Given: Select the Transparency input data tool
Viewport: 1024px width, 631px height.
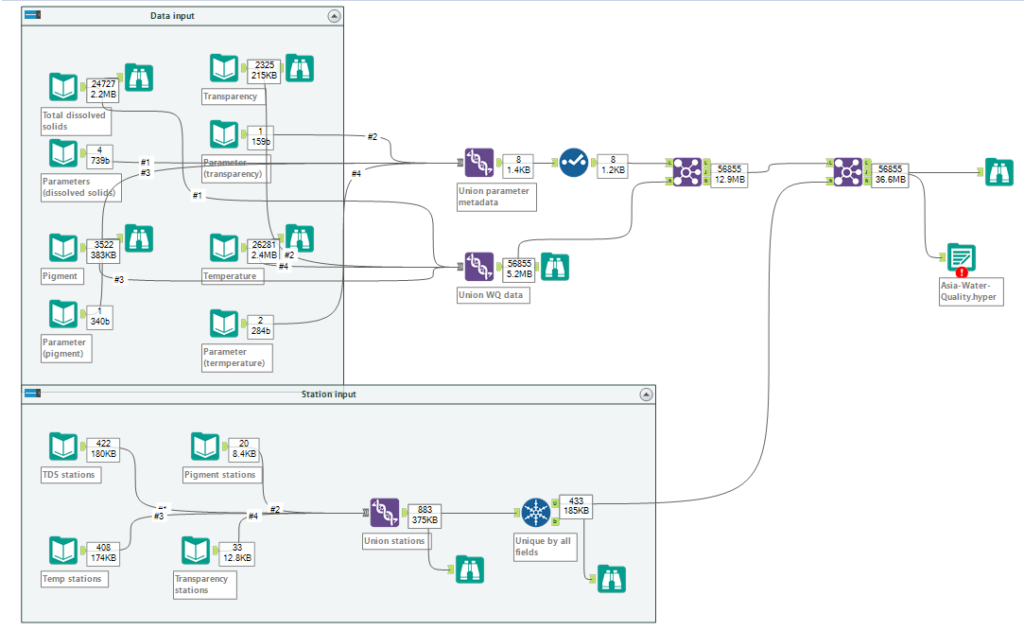Looking at the screenshot, I should 224,68.
